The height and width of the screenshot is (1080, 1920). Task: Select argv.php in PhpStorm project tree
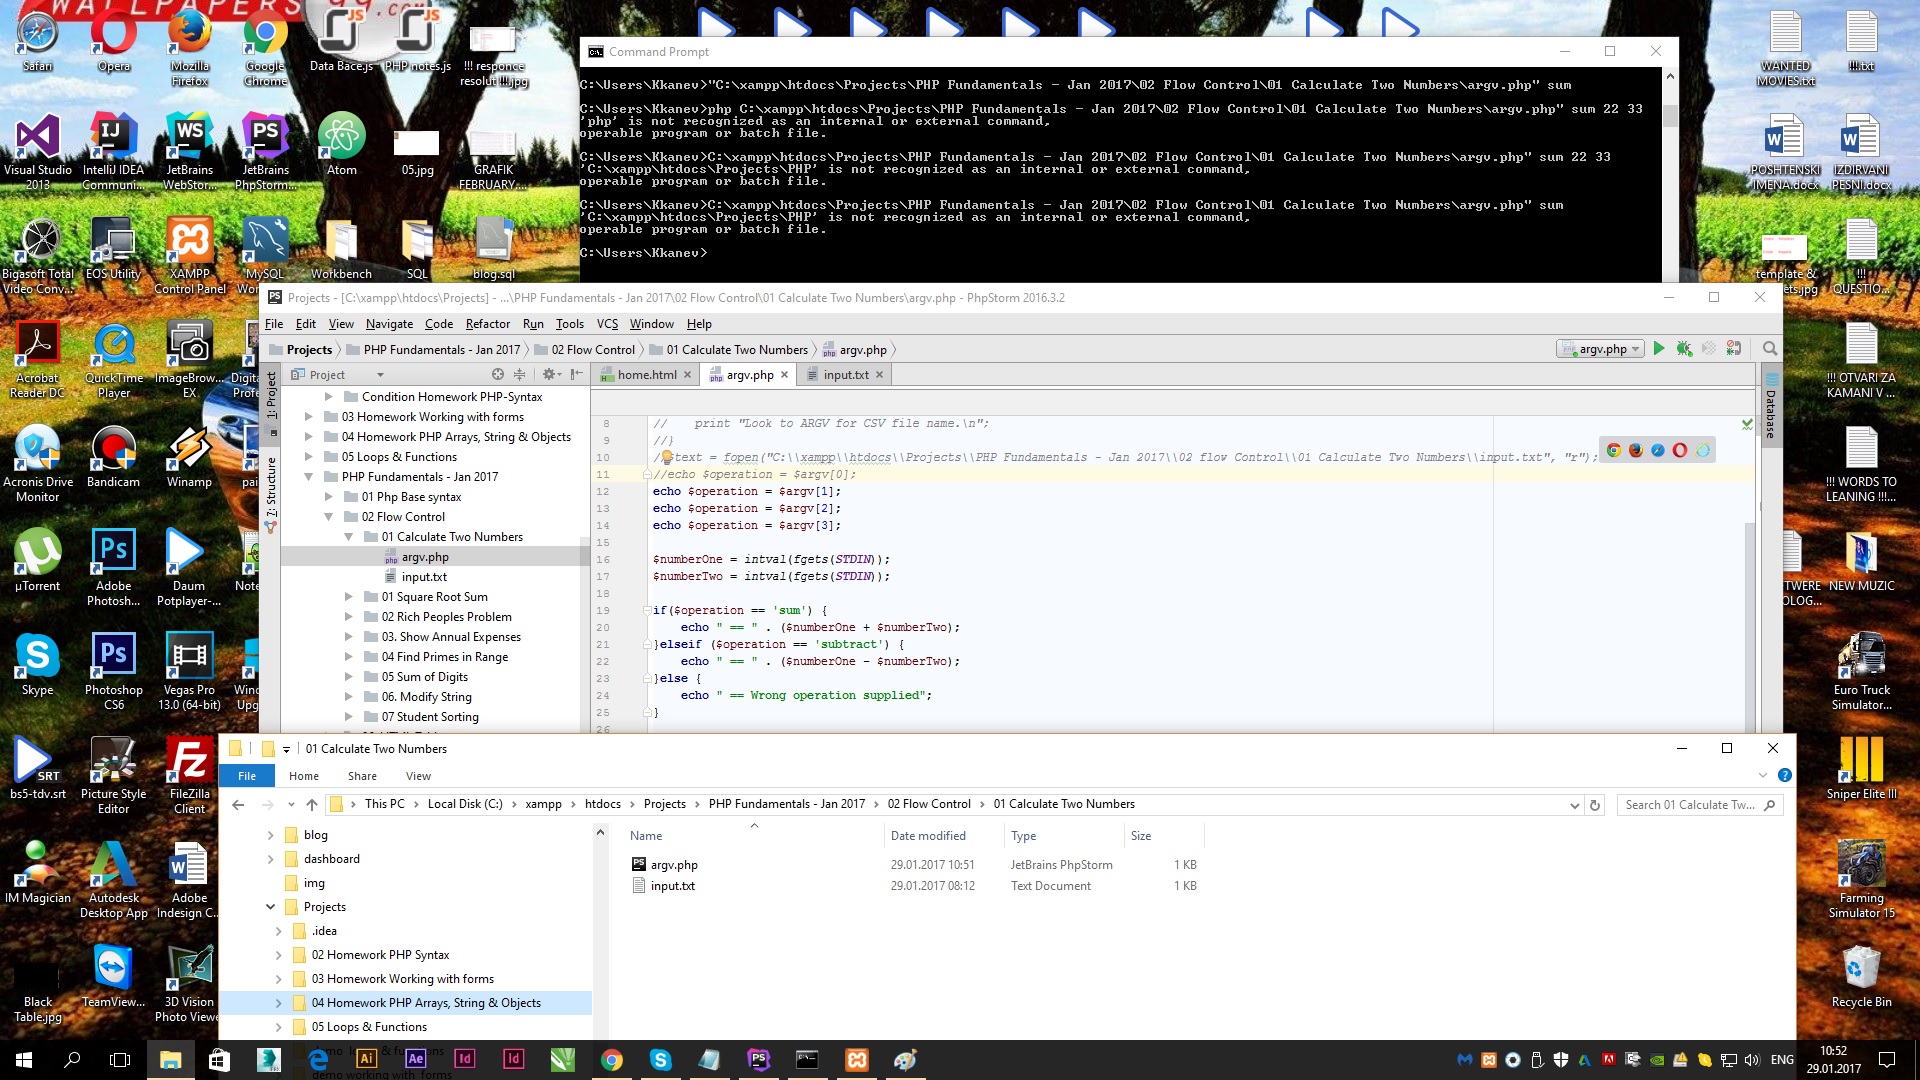click(x=425, y=557)
